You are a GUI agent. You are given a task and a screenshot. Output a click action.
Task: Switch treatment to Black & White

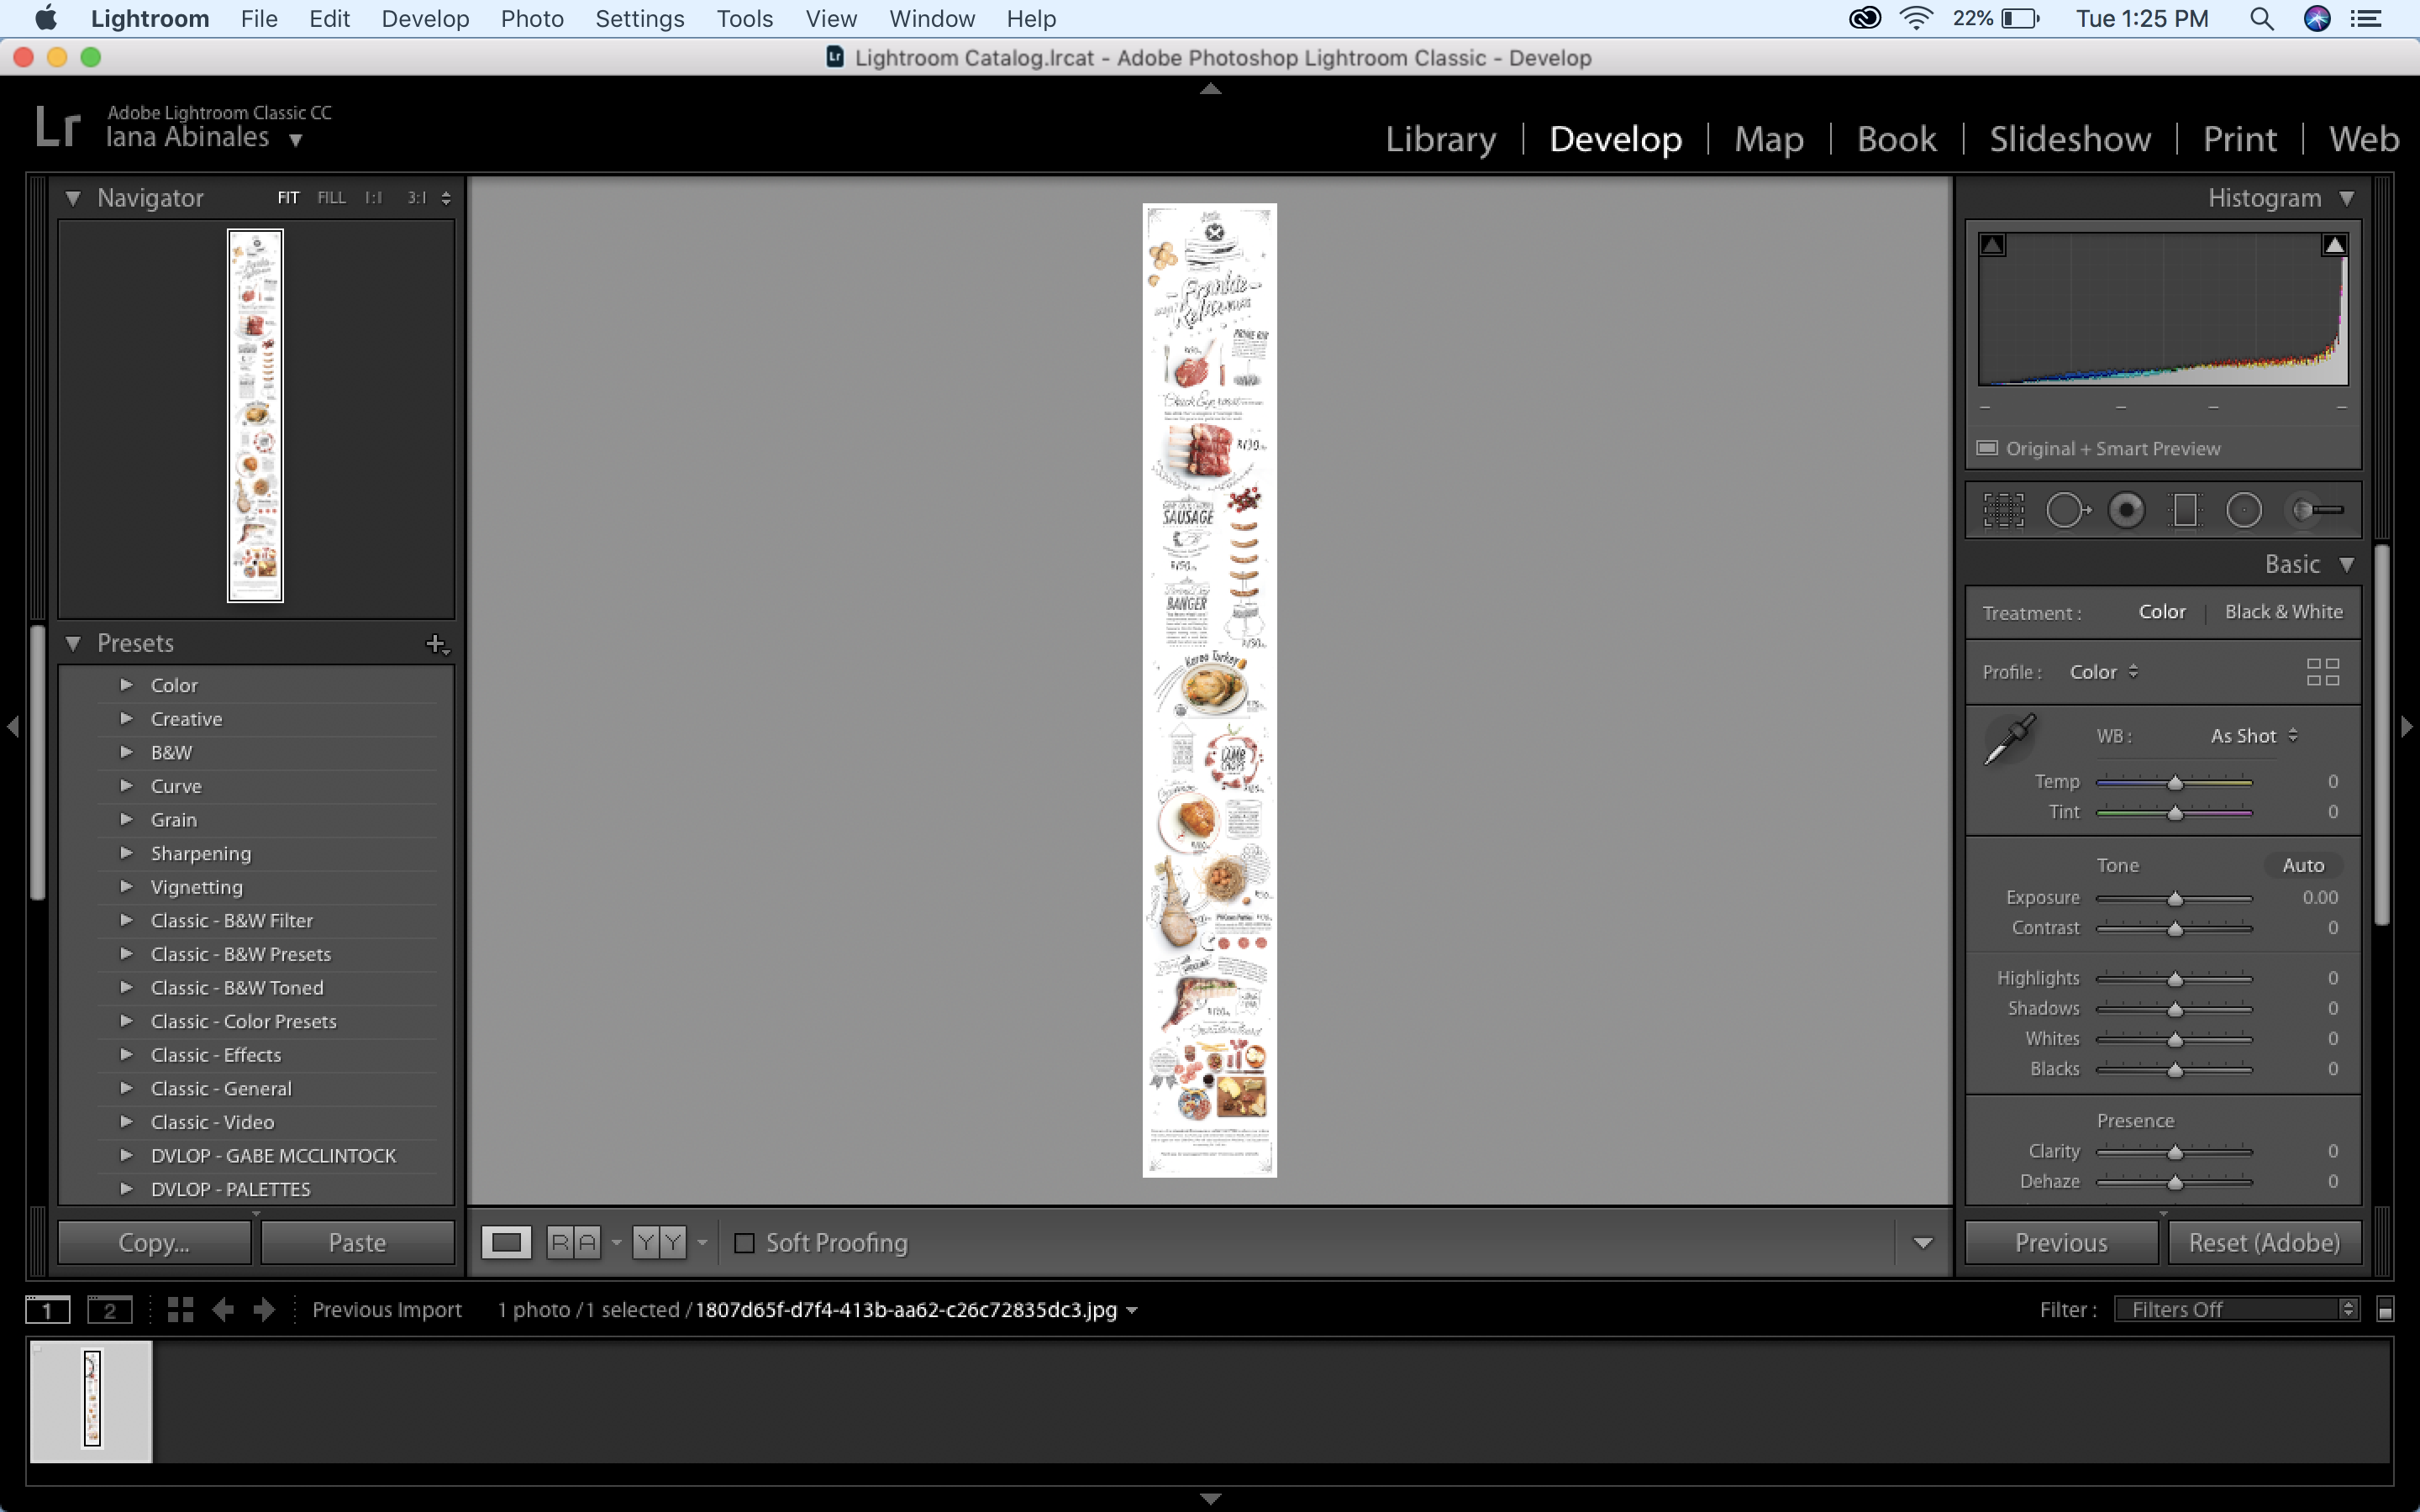pyautogui.click(x=2283, y=612)
